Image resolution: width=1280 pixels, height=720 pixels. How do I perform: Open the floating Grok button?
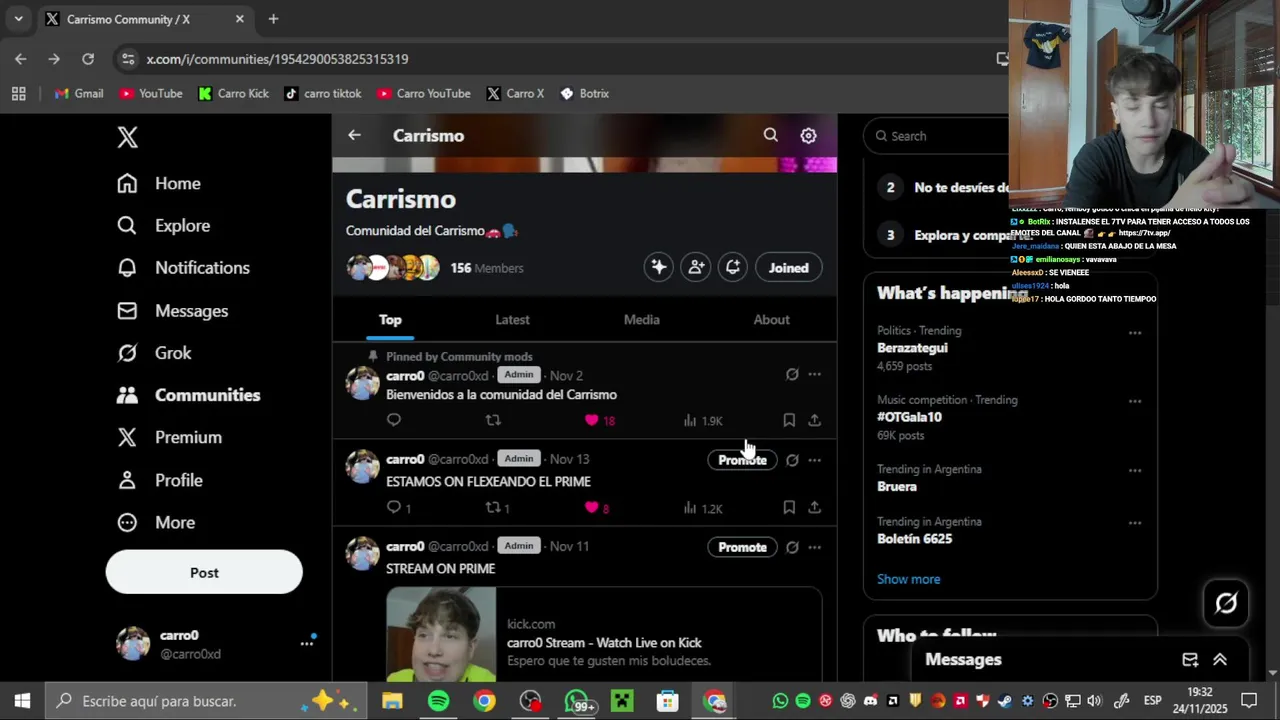[1226, 603]
